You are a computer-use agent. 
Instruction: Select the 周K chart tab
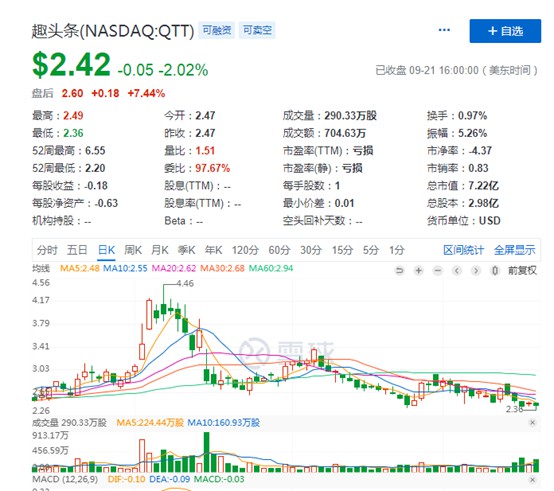coord(133,250)
